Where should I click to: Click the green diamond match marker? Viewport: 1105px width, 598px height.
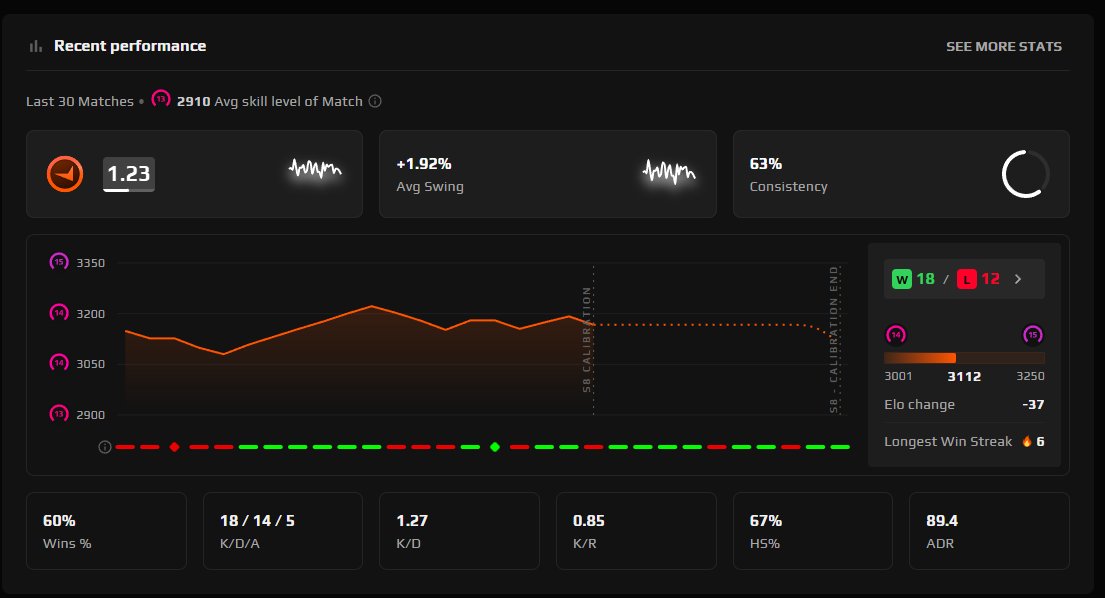(495, 447)
